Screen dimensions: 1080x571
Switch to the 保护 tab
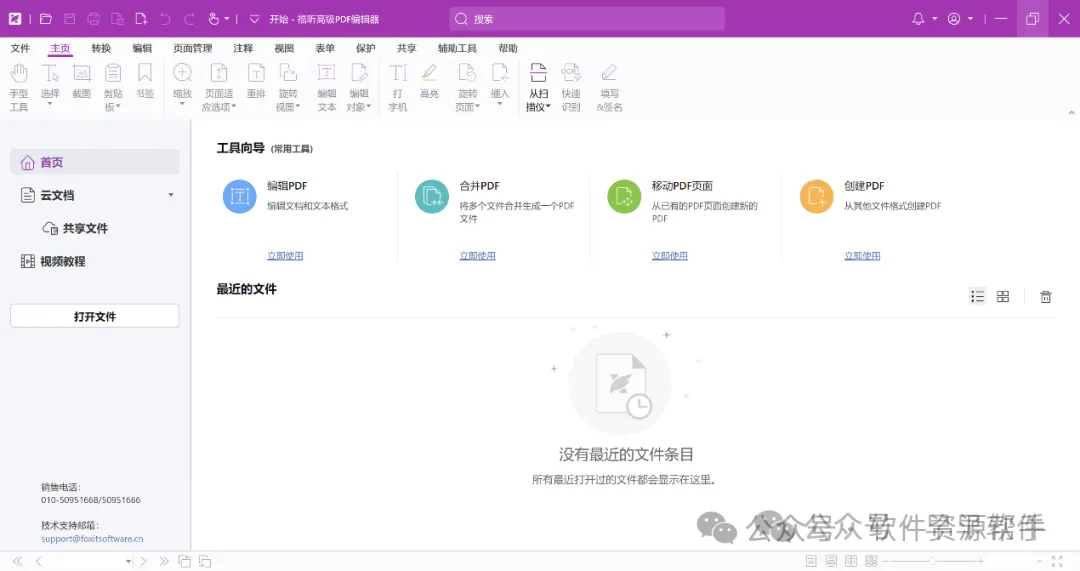pyautogui.click(x=366, y=48)
